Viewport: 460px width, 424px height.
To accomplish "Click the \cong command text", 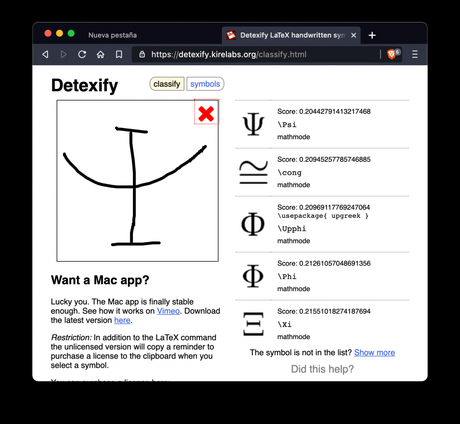I will [289, 173].
